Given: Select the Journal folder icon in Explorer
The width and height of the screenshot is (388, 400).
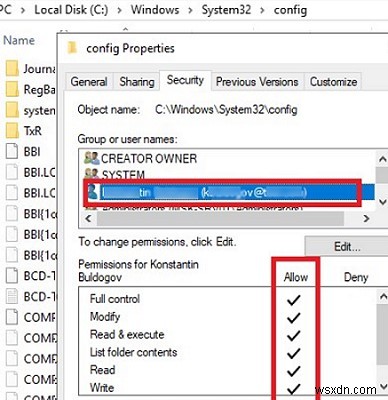Looking at the screenshot, I should point(12,69).
